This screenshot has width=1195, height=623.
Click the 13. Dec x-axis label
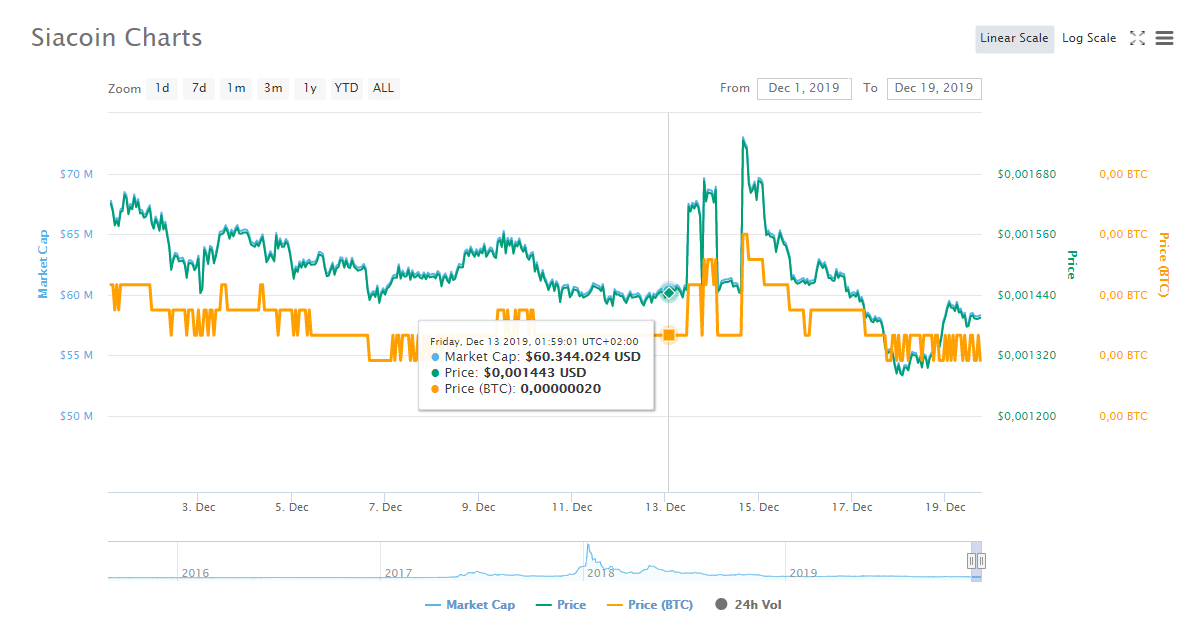[665, 507]
